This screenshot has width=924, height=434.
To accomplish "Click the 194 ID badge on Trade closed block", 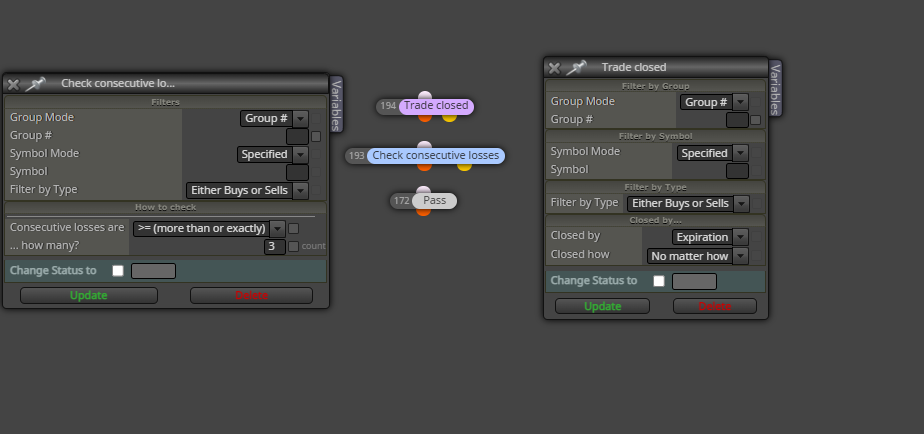I will click(x=388, y=106).
